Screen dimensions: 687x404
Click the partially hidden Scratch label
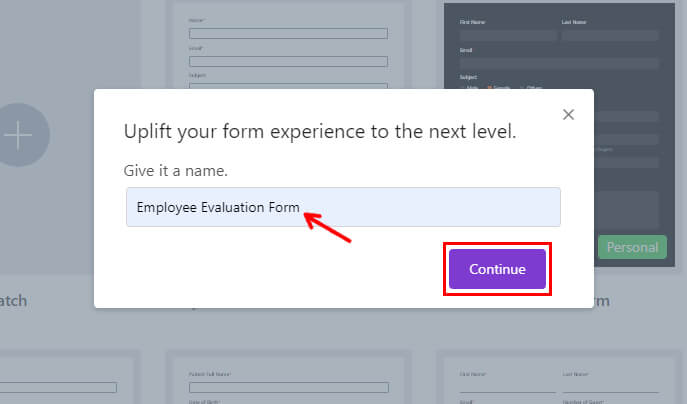coord(14,301)
